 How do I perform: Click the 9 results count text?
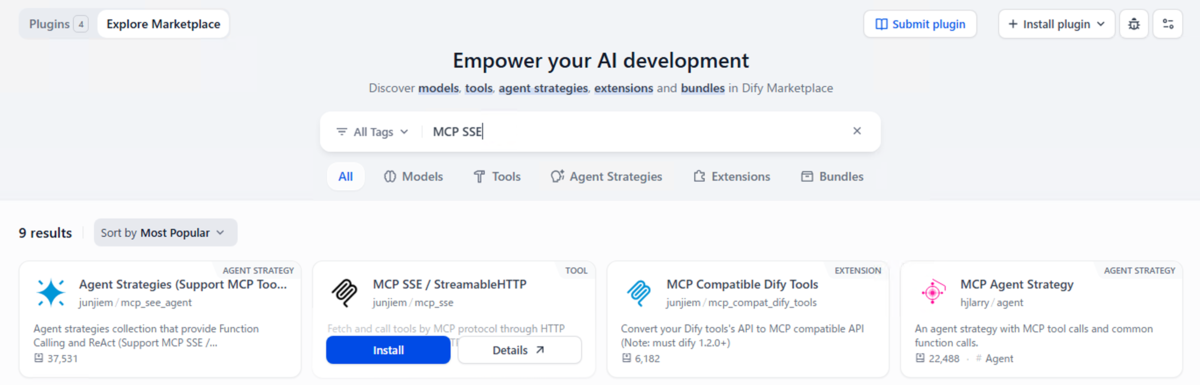pyautogui.click(x=45, y=233)
